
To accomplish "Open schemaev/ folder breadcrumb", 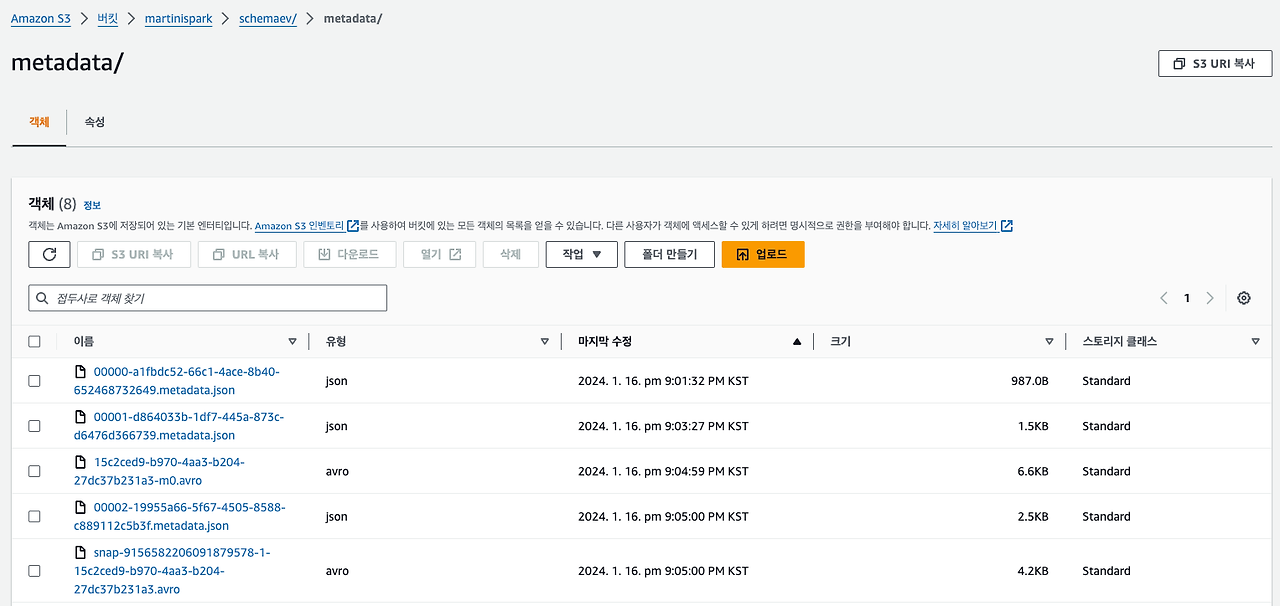I will pos(268,19).
